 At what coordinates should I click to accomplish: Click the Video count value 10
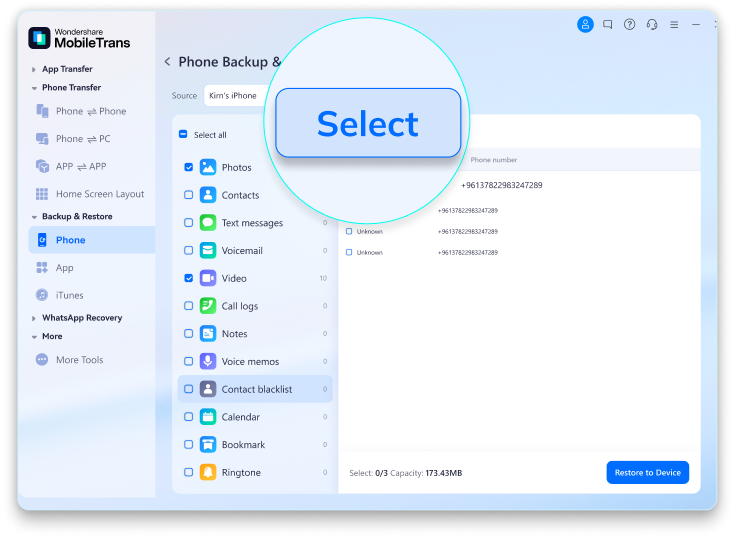(323, 278)
